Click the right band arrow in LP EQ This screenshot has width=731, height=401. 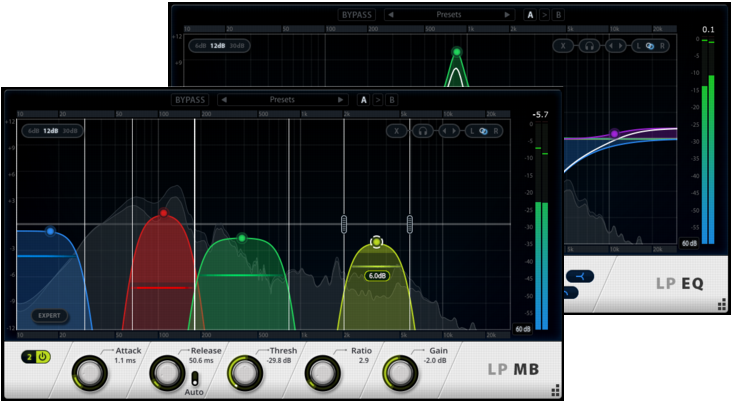pyautogui.click(x=621, y=46)
